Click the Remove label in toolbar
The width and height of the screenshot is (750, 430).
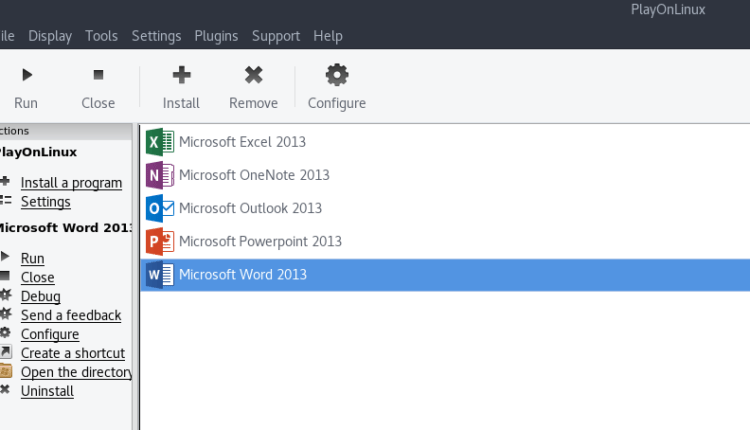click(x=254, y=103)
